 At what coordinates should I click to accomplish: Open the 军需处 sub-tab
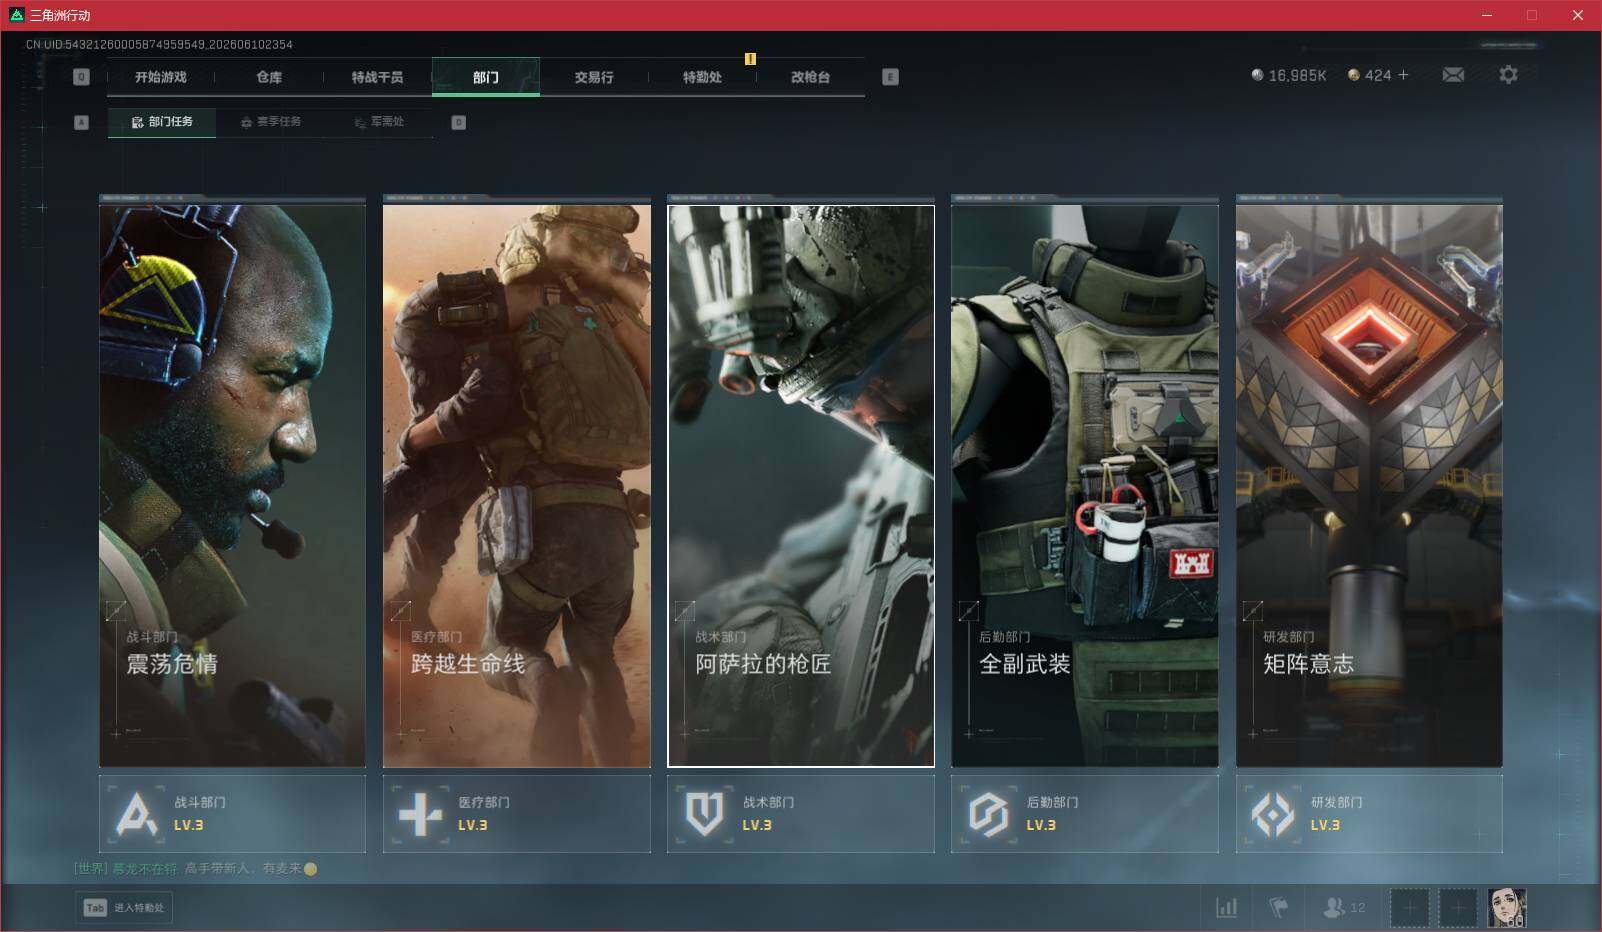click(379, 122)
